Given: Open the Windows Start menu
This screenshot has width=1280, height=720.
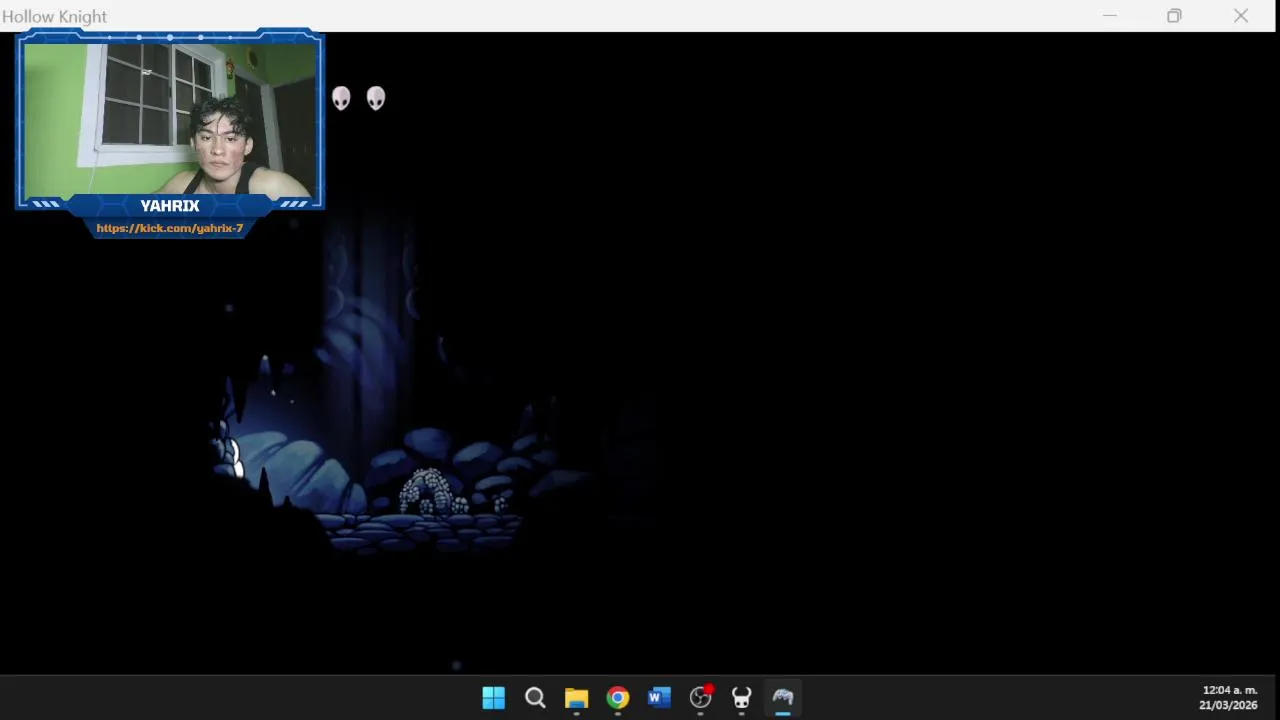Looking at the screenshot, I should click(494, 697).
